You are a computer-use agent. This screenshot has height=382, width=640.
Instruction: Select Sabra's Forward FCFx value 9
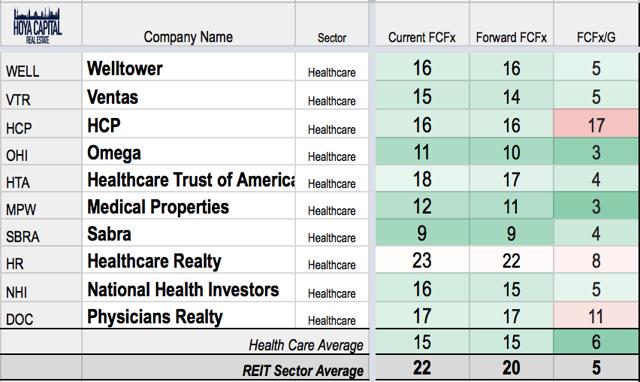[x=511, y=233]
